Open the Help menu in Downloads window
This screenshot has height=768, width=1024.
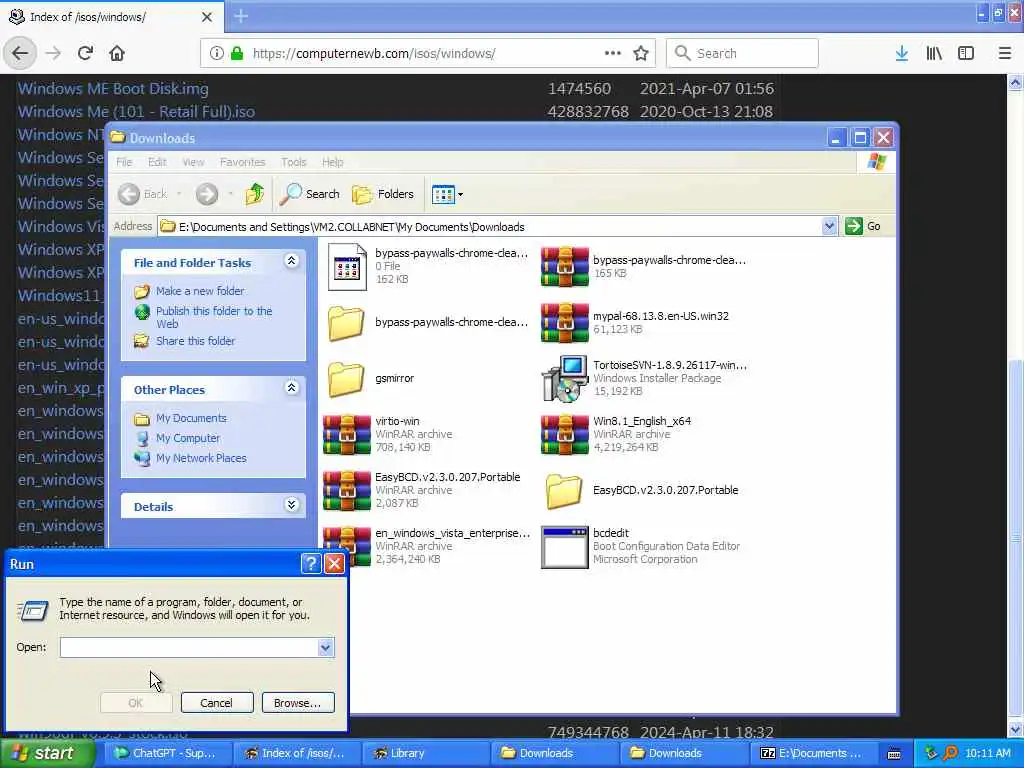pyautogui.click(x=332, y=162)
